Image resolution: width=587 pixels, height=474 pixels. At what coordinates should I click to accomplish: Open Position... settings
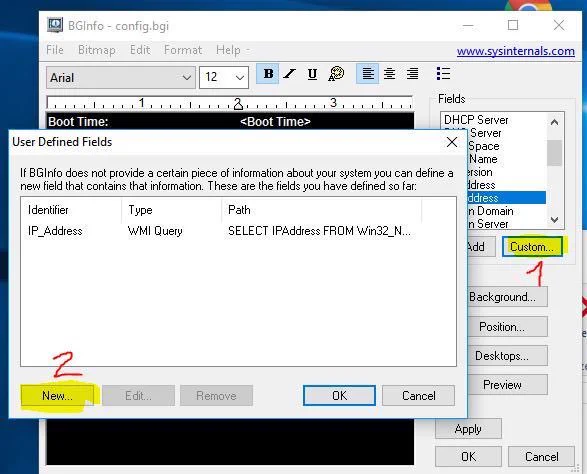click(x=507, y=326)
